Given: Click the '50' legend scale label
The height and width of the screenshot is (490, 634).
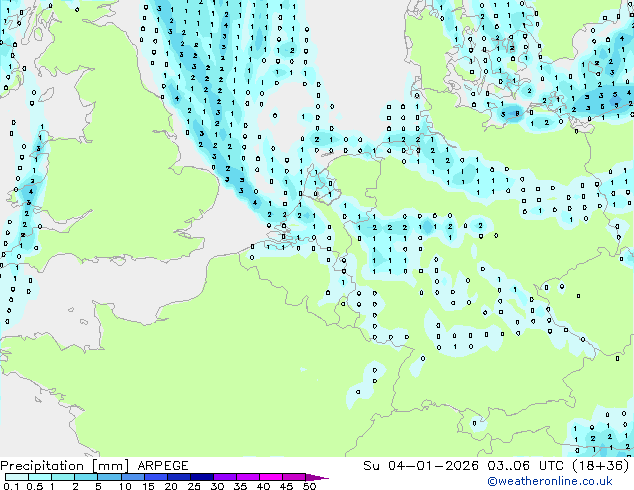Looking at the screenshot, I should (309, 486).
